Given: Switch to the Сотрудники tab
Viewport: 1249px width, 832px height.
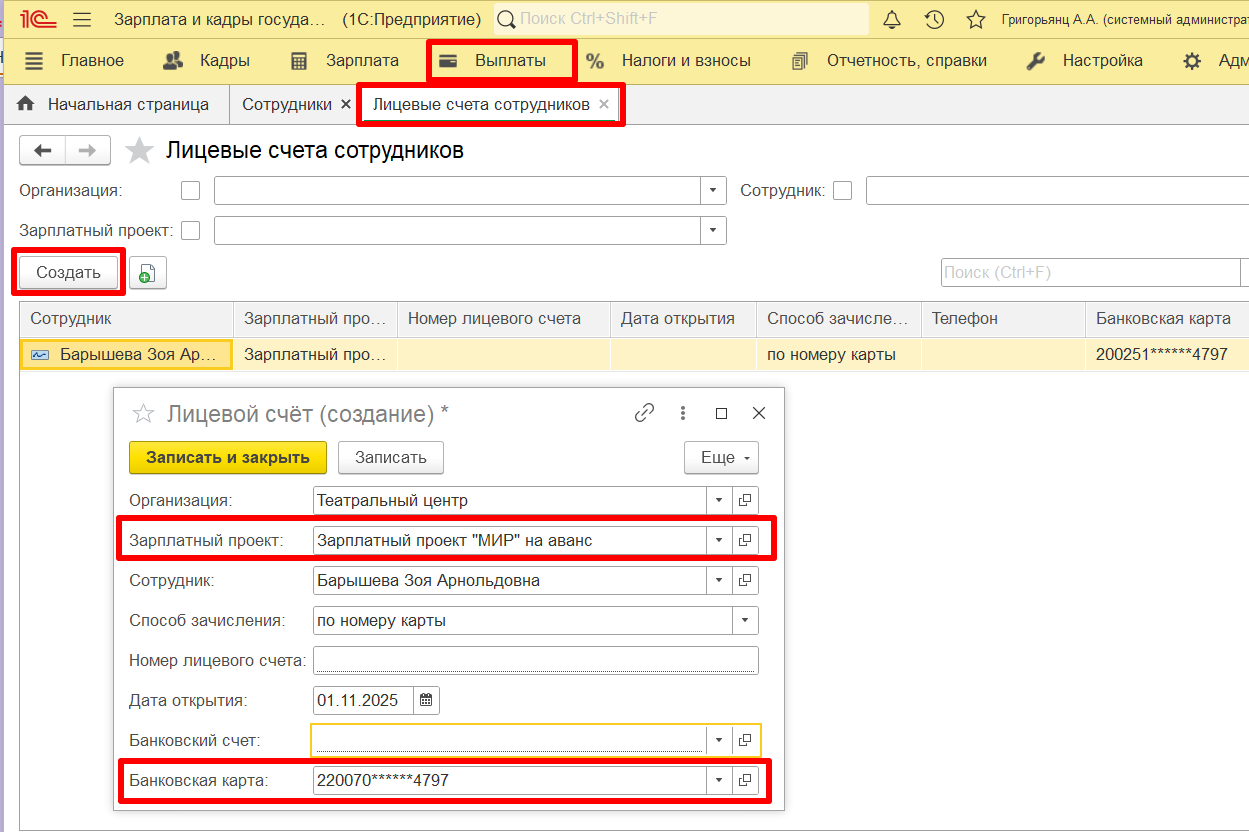Looking at the screenshot, I should (x=286, y=104).
